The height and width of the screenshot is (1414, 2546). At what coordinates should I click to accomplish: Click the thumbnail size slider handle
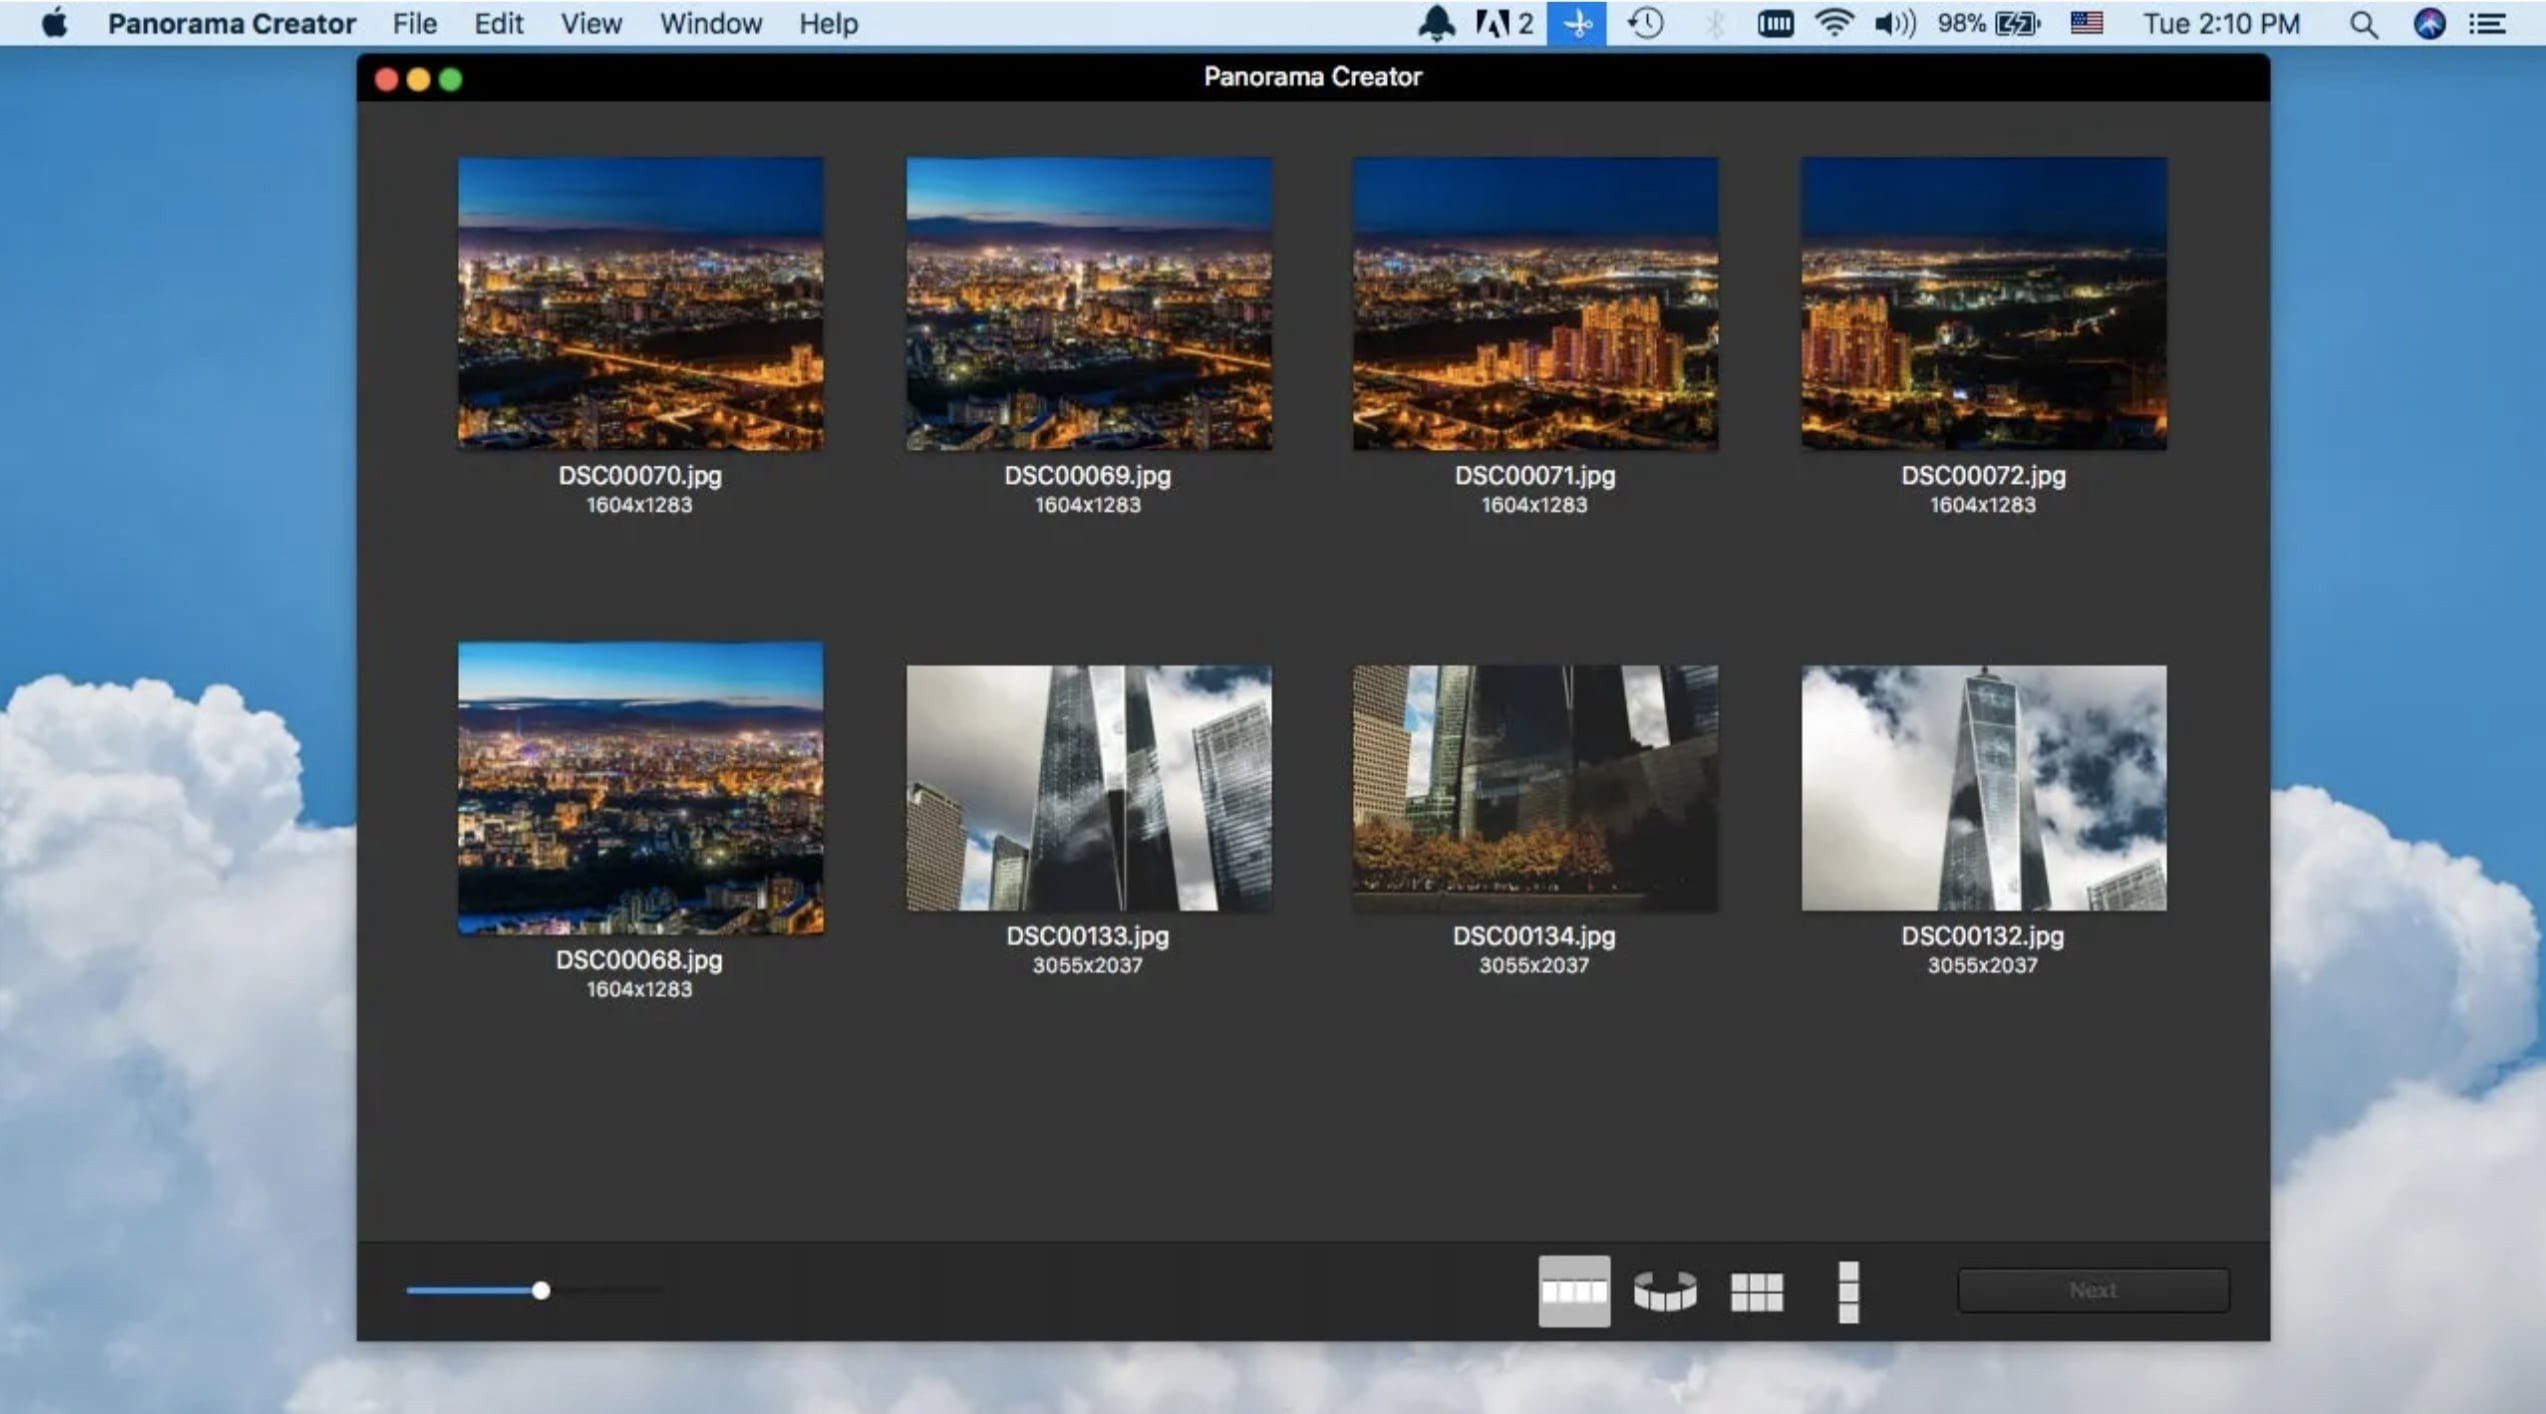541,1290
